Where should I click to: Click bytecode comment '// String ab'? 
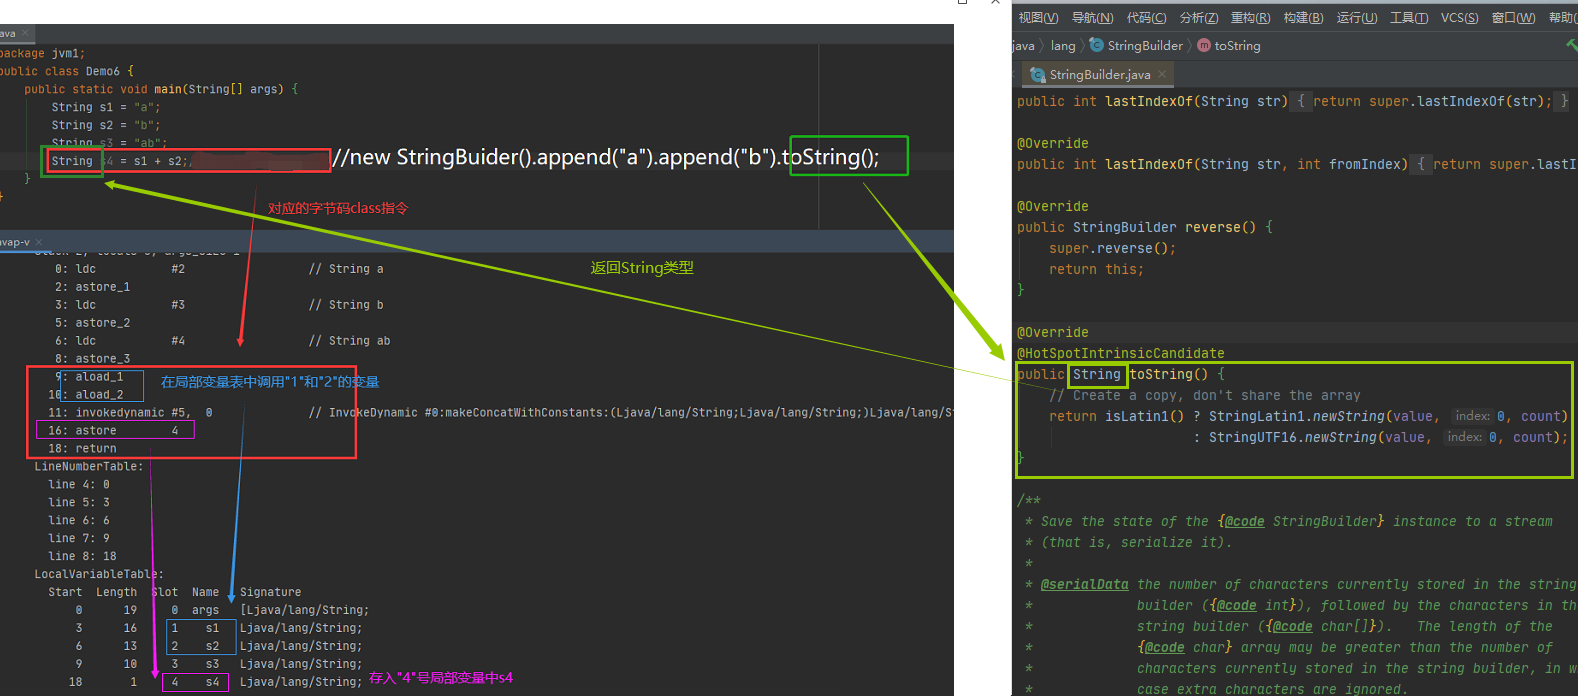click(x=349, y=341)
